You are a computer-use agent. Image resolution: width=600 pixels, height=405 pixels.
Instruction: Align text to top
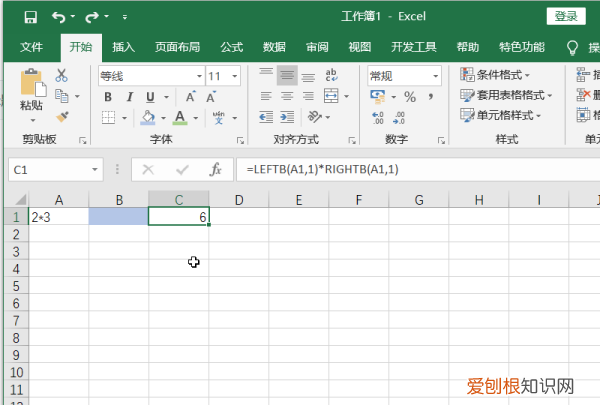(266, 75)
